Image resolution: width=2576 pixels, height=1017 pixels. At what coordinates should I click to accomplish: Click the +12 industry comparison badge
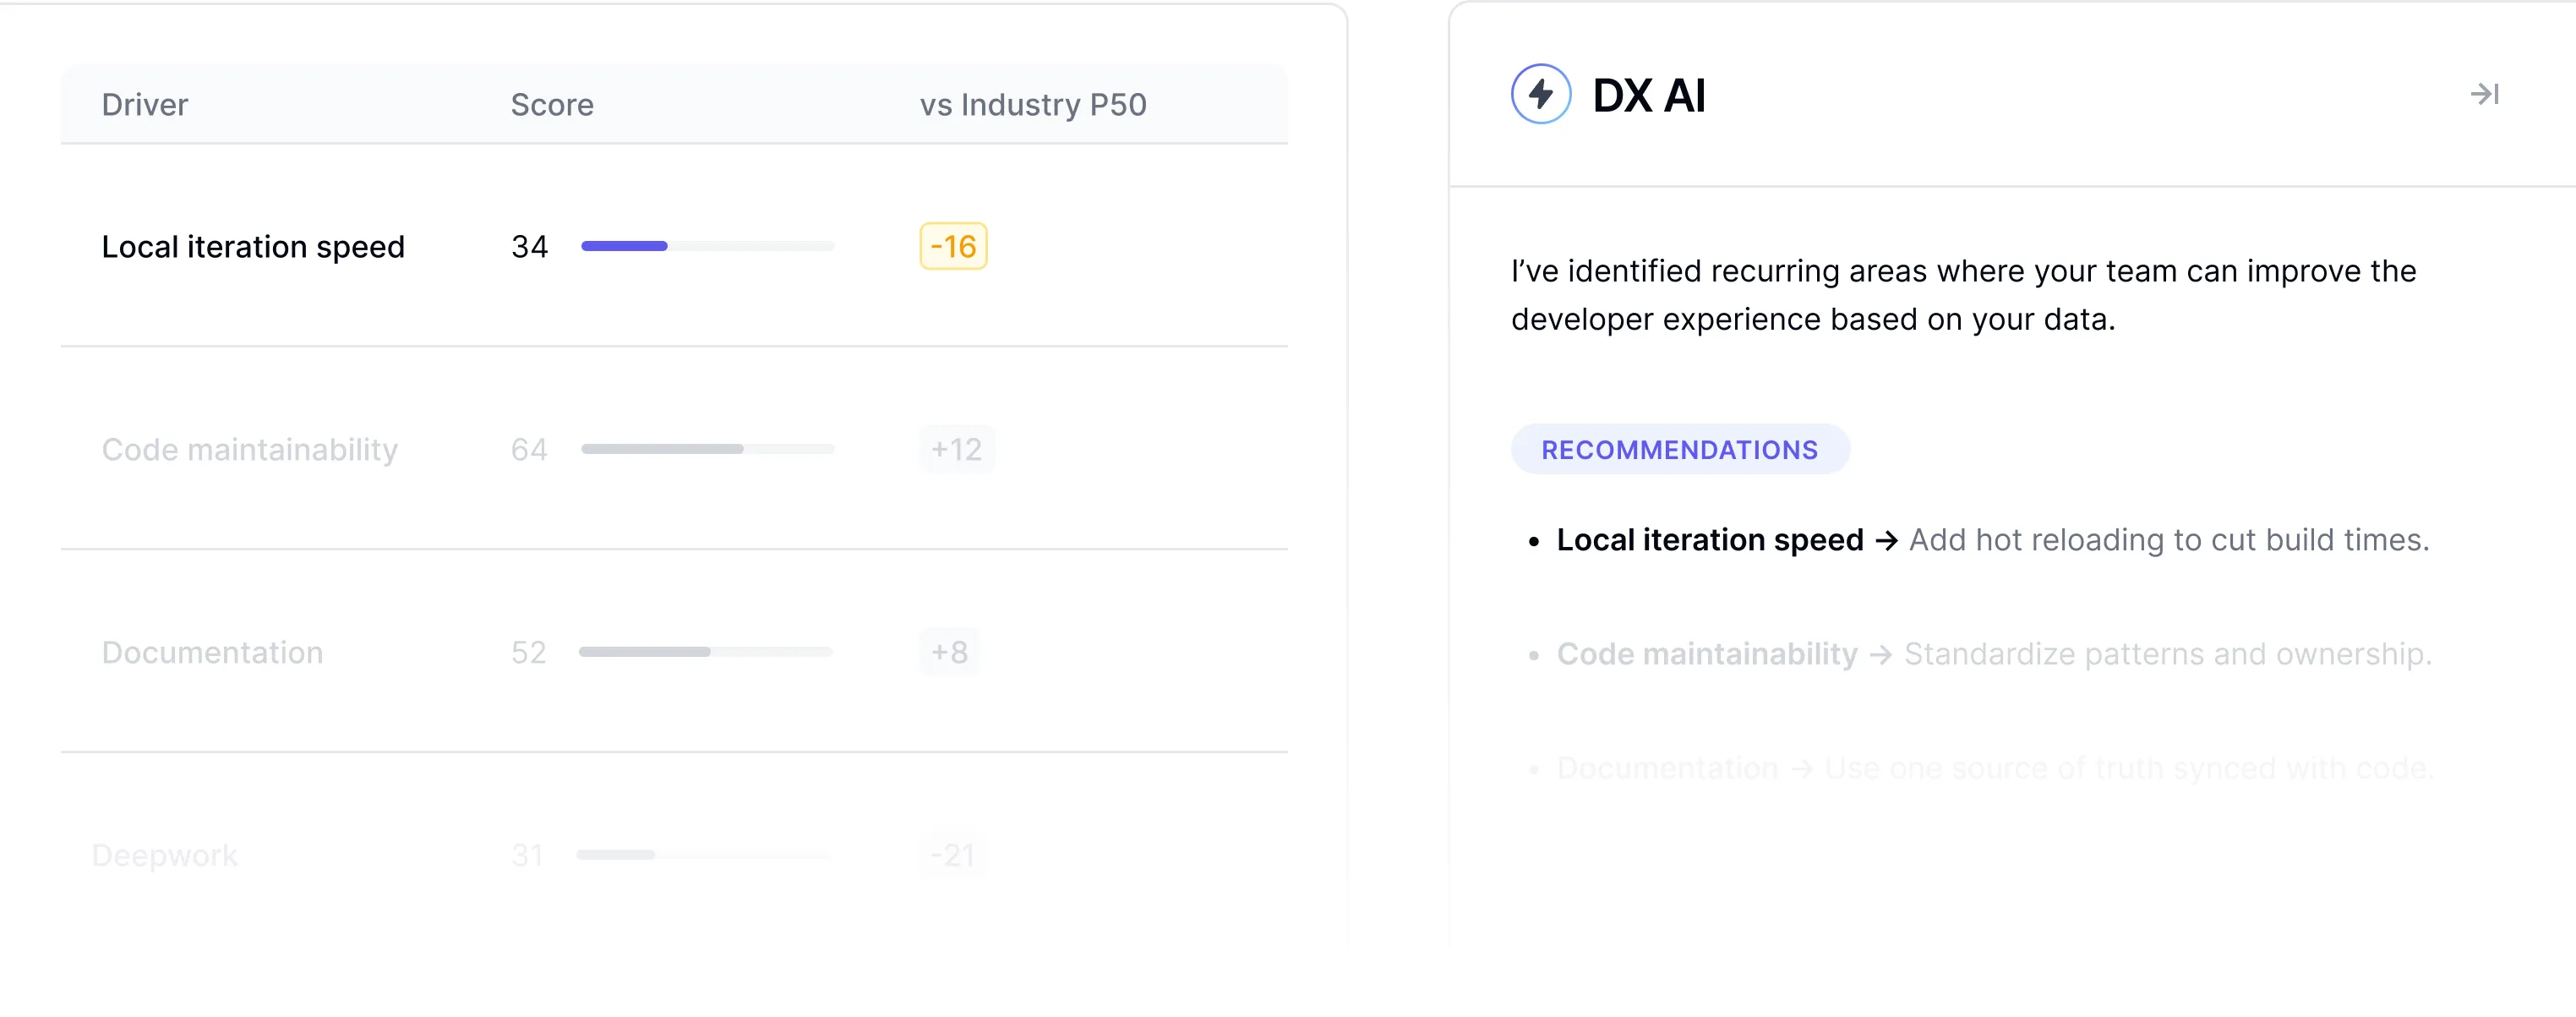[x=956, y=450]
